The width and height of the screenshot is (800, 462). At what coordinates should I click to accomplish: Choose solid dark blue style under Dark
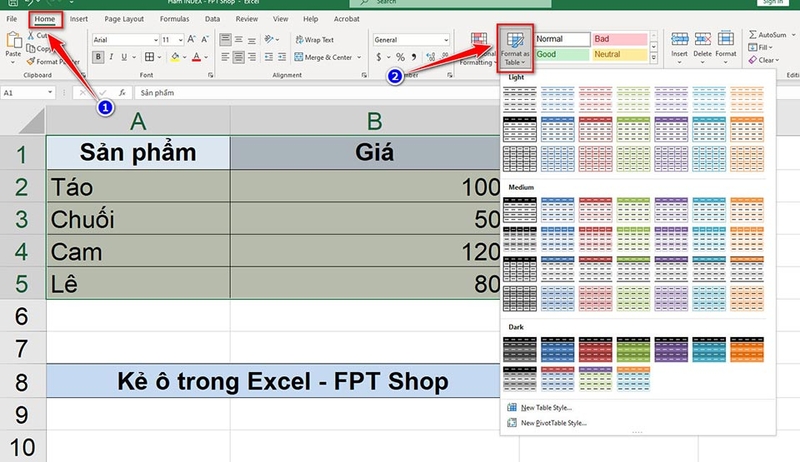tap(557, 349)
